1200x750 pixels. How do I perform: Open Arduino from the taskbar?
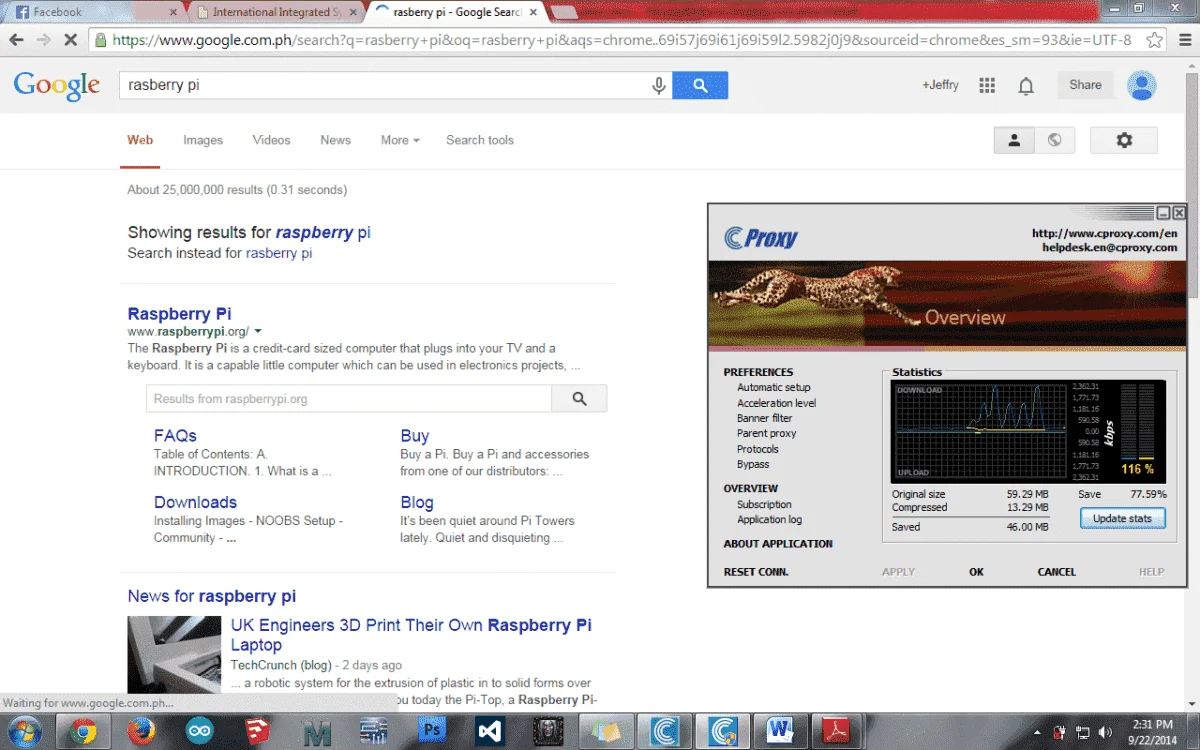199,732
